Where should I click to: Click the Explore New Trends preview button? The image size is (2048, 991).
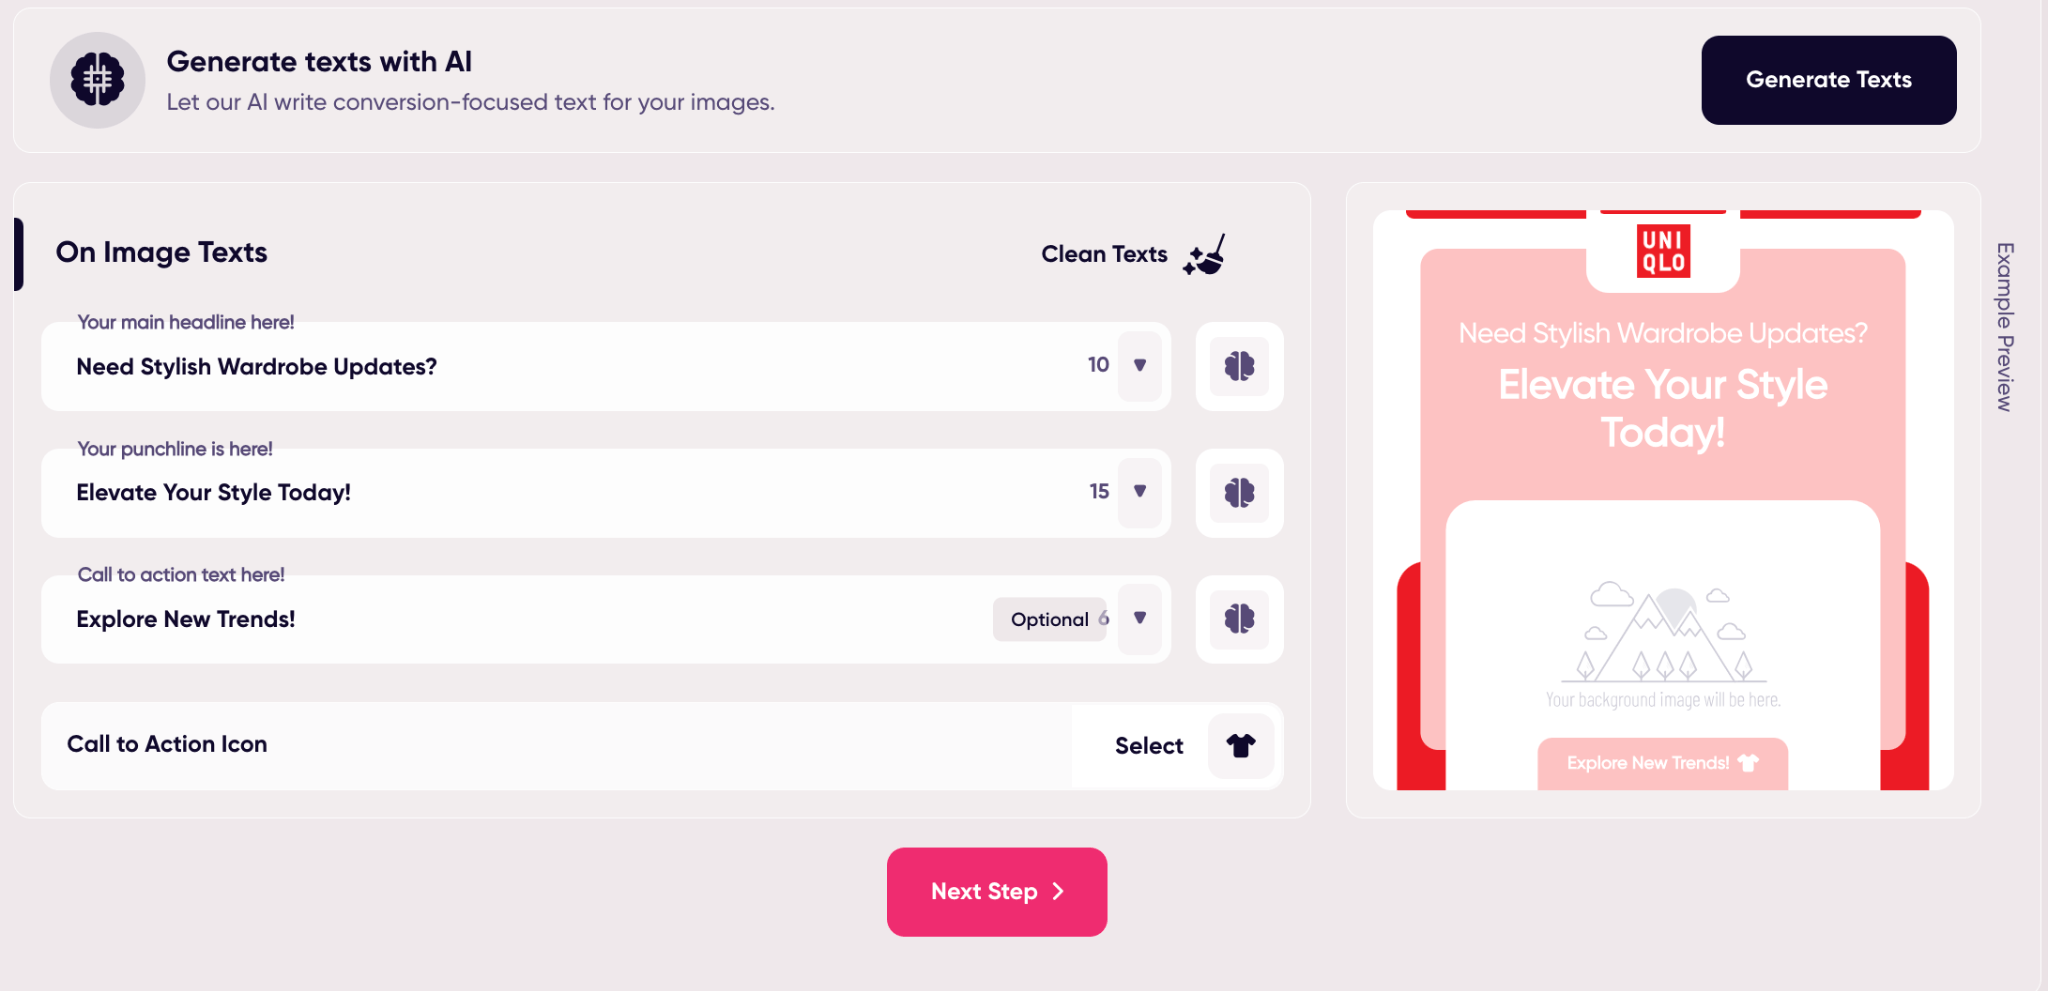1648,763
